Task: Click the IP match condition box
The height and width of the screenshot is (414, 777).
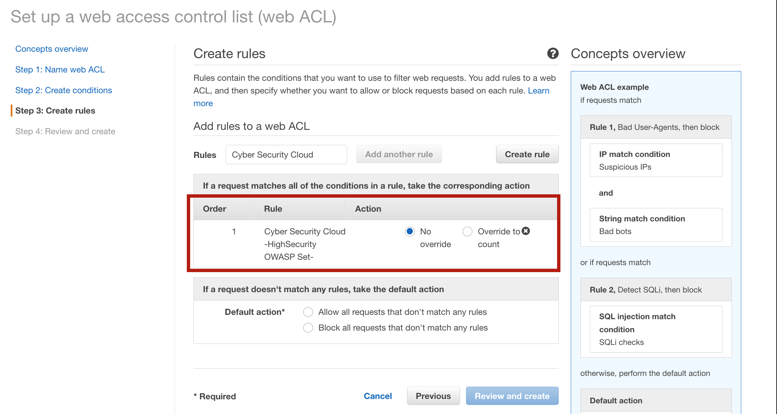Action: pyautogui.click(x=656, y=161)
